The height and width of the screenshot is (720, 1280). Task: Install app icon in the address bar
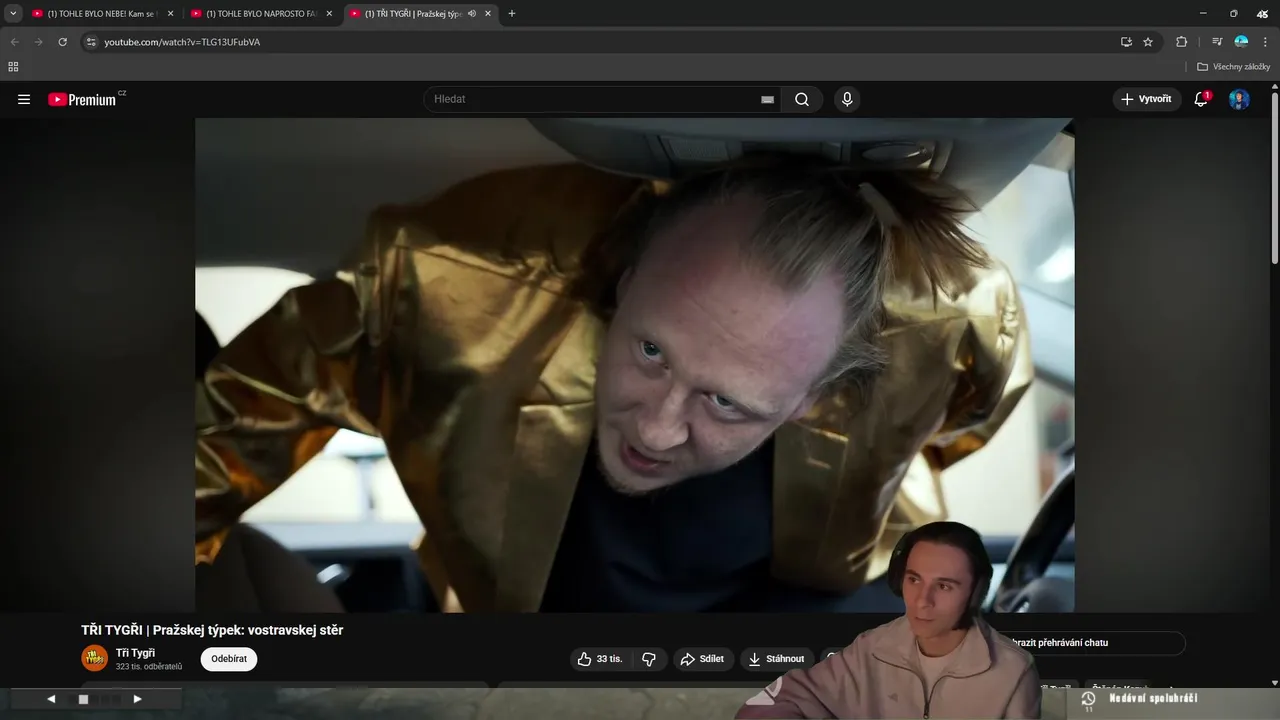1126,42
